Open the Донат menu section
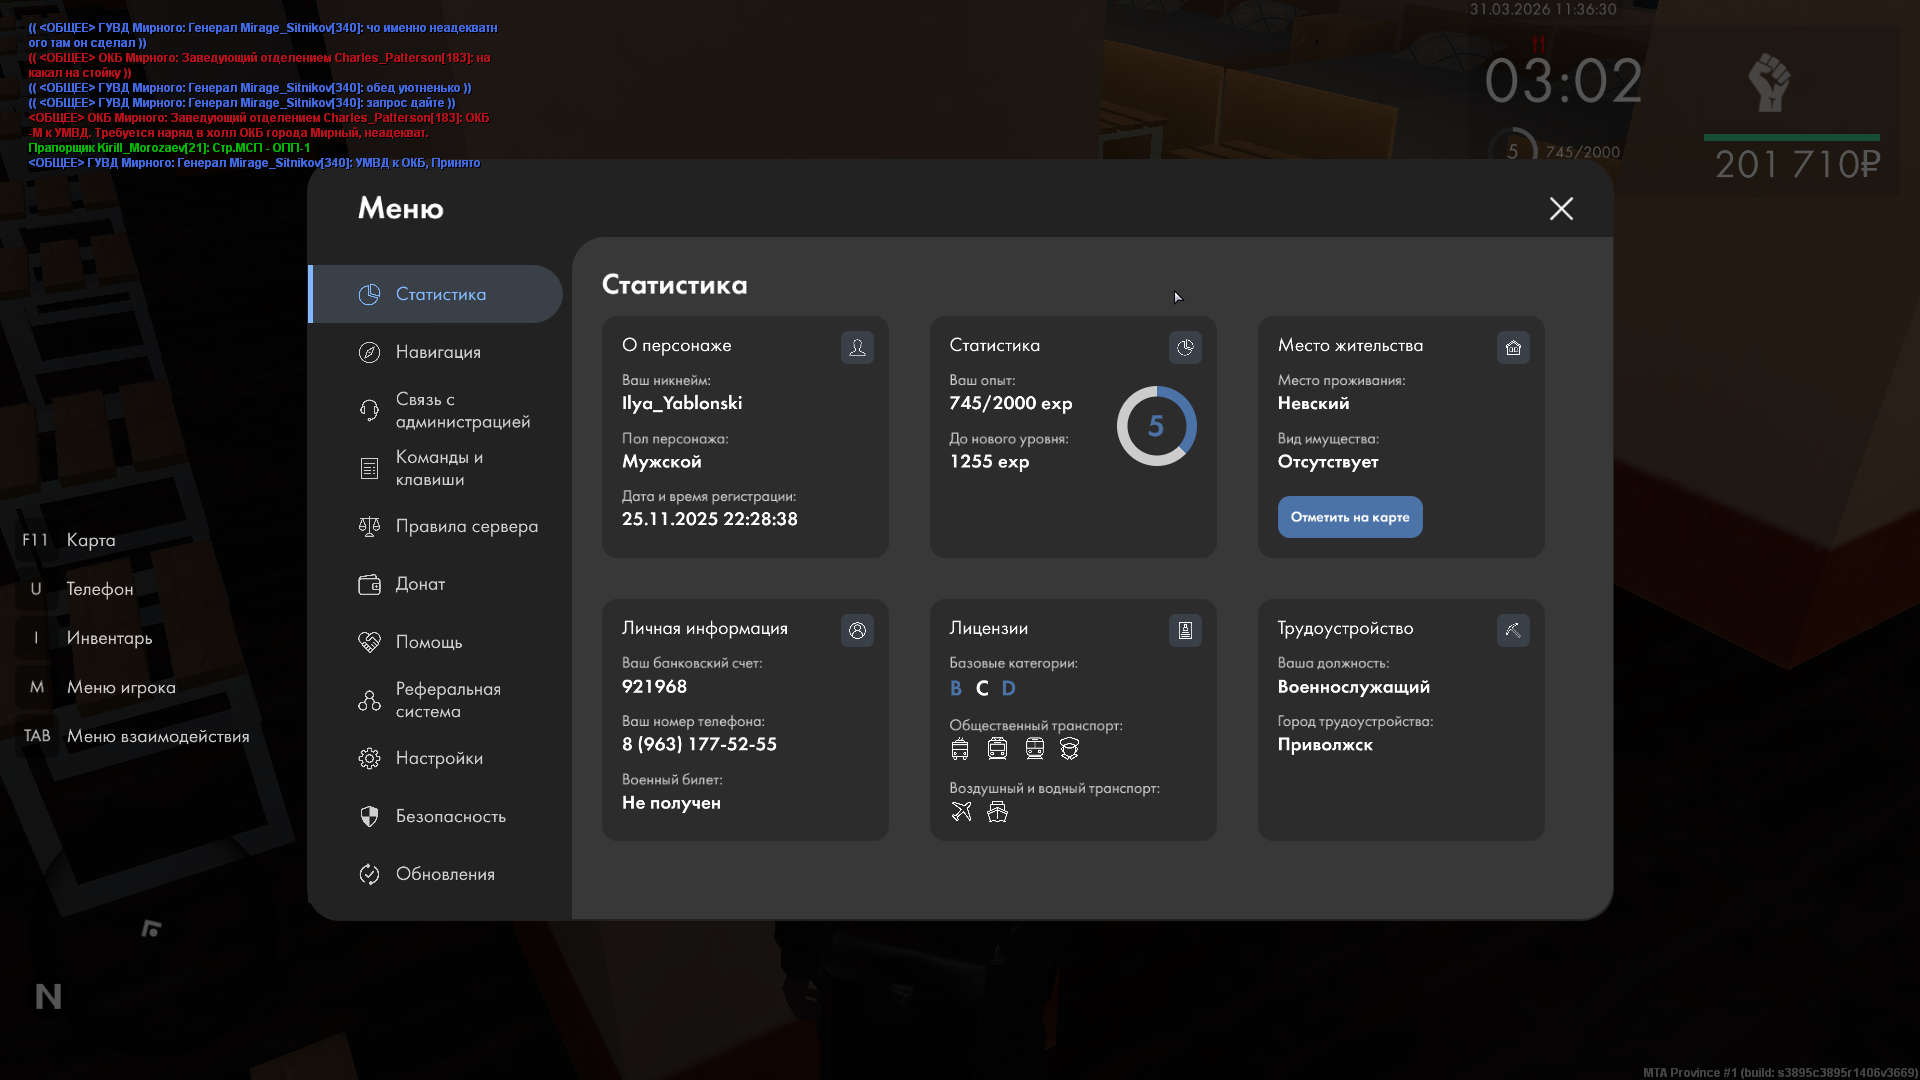This screenshot has height=1080, width=1920. 420,584
